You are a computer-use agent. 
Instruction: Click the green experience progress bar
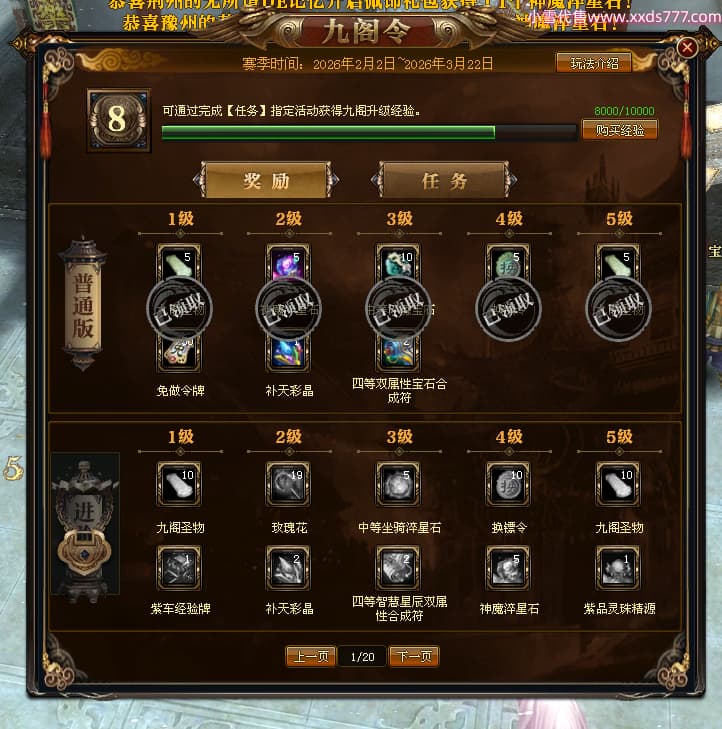click(369, 133)
